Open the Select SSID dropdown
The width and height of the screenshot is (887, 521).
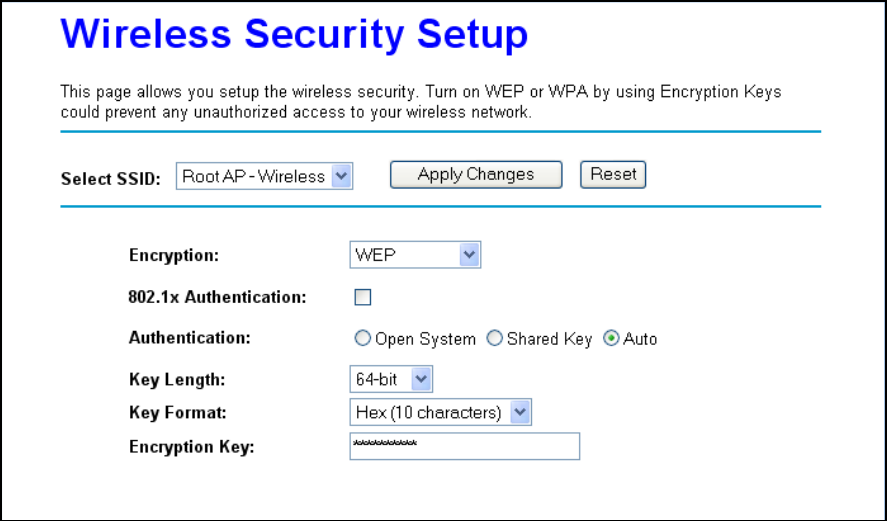(x=265, y=177)
